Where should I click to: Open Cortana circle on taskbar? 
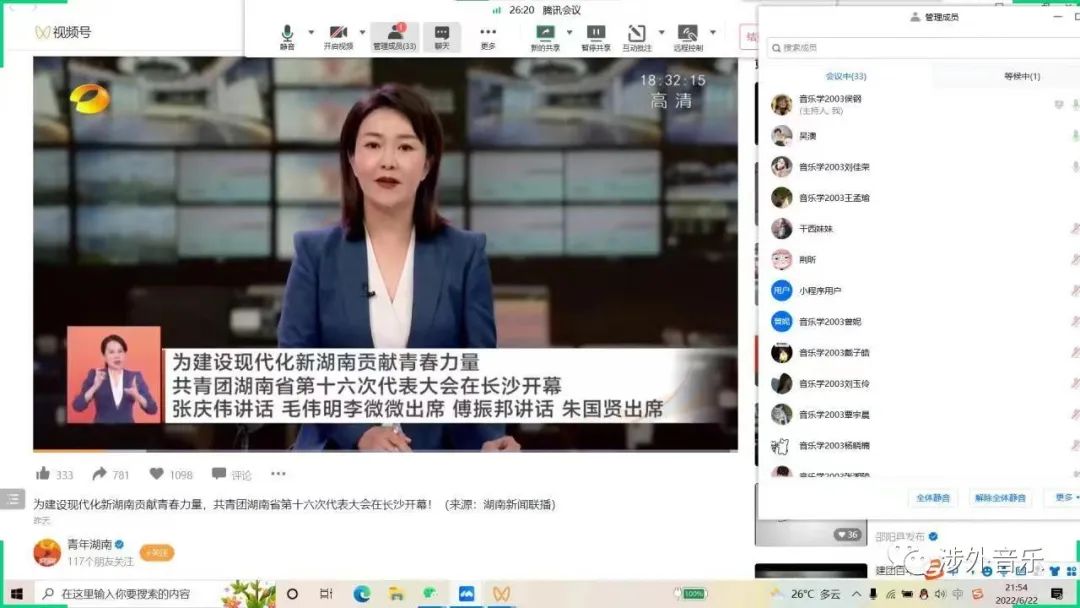point(292,594)
